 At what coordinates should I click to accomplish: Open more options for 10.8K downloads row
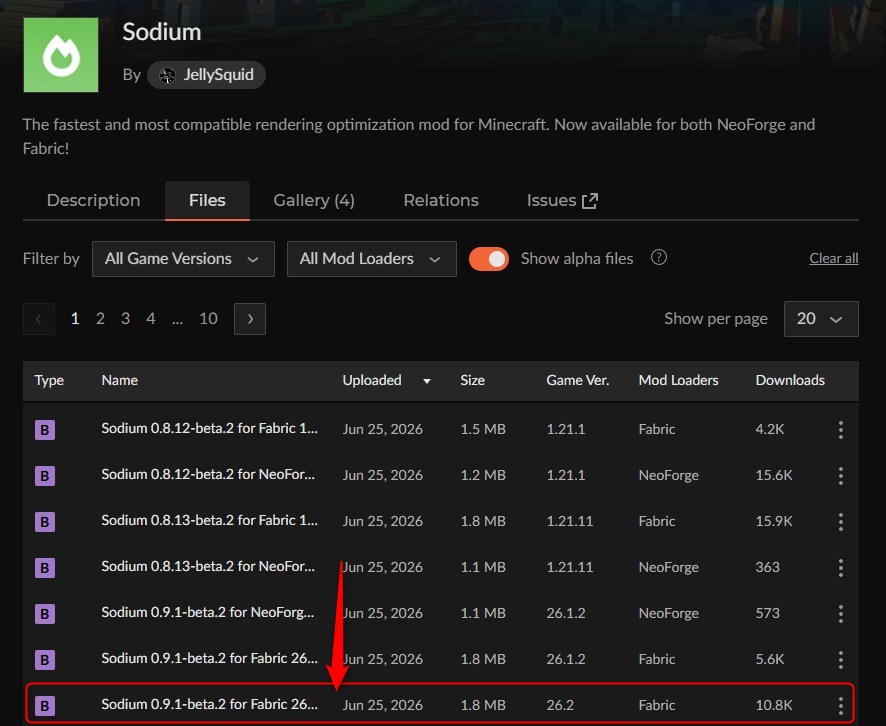click(x=841, y=706)
